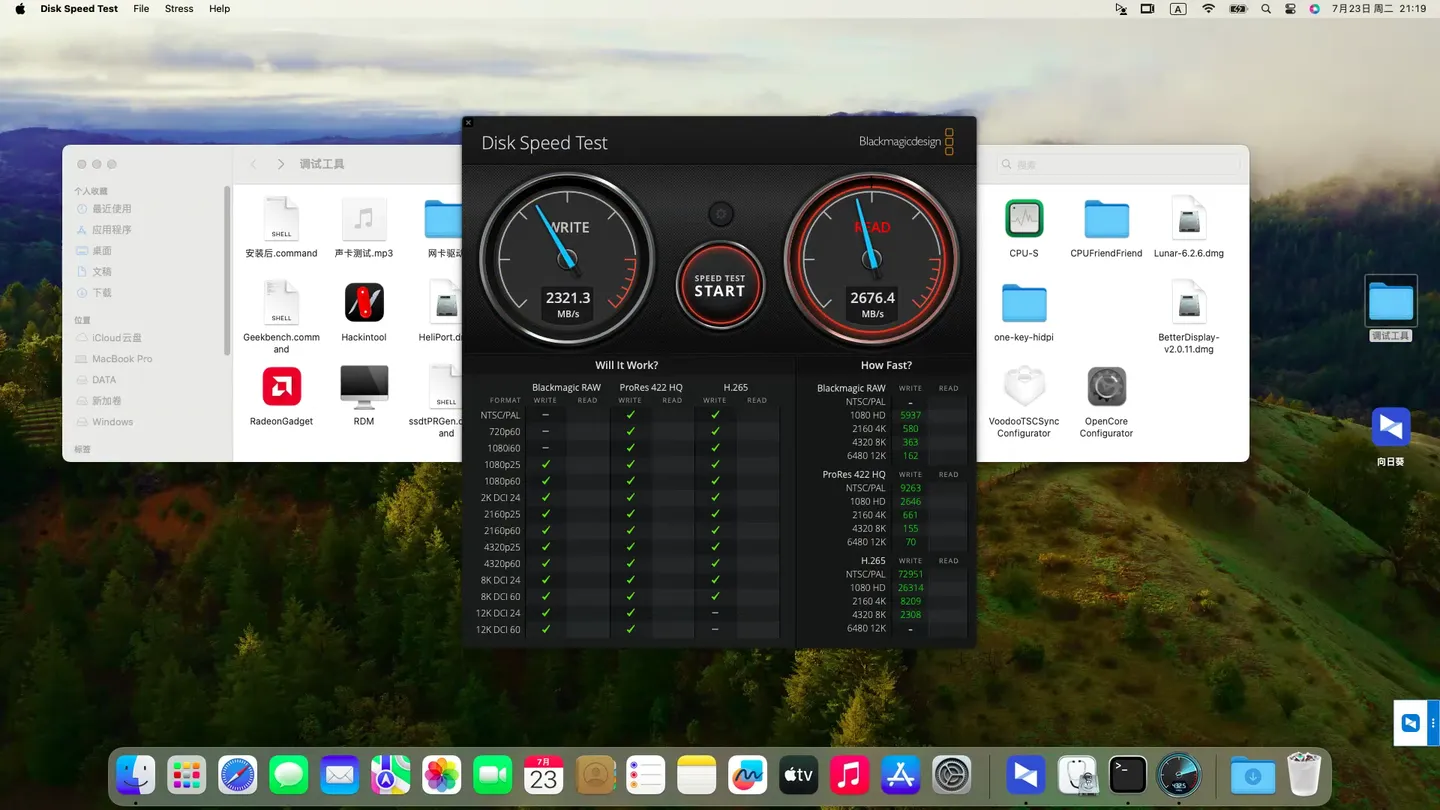Open the one-key-hidpi folder
Image resolution: width=1440 pixels, height=810 pixels.
pyautogui.click(x=1023, y=303)
